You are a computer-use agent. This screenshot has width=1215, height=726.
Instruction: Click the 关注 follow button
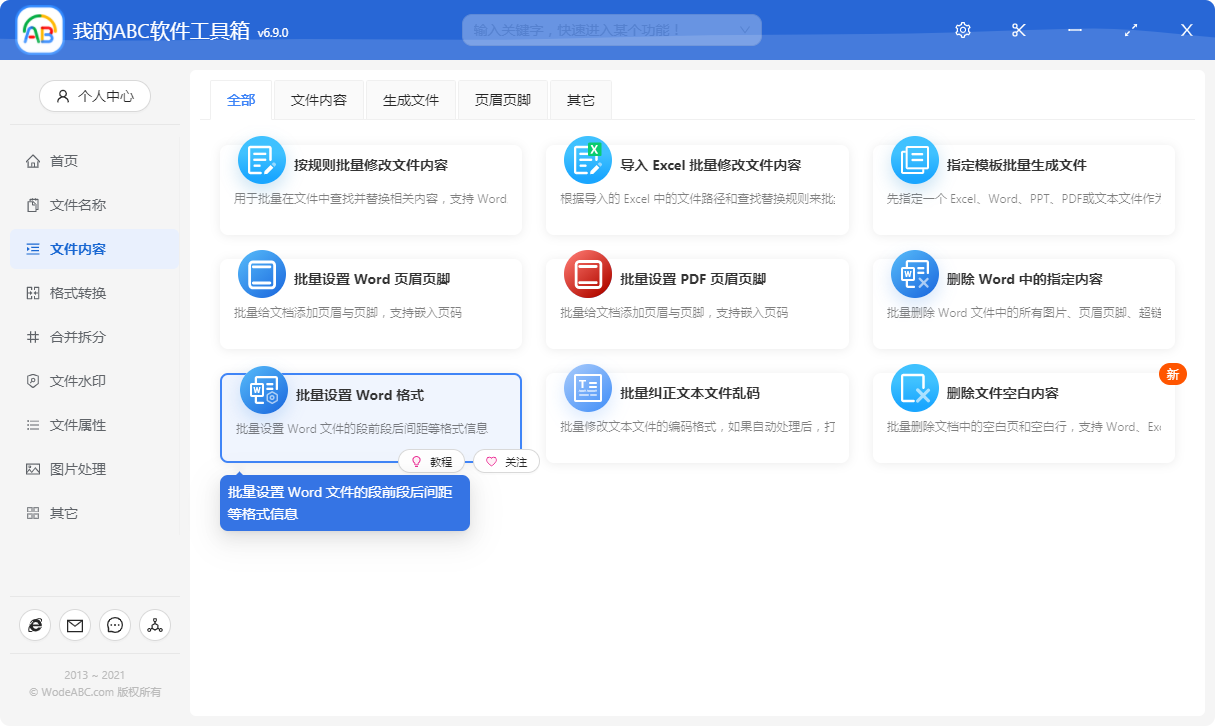506,461
